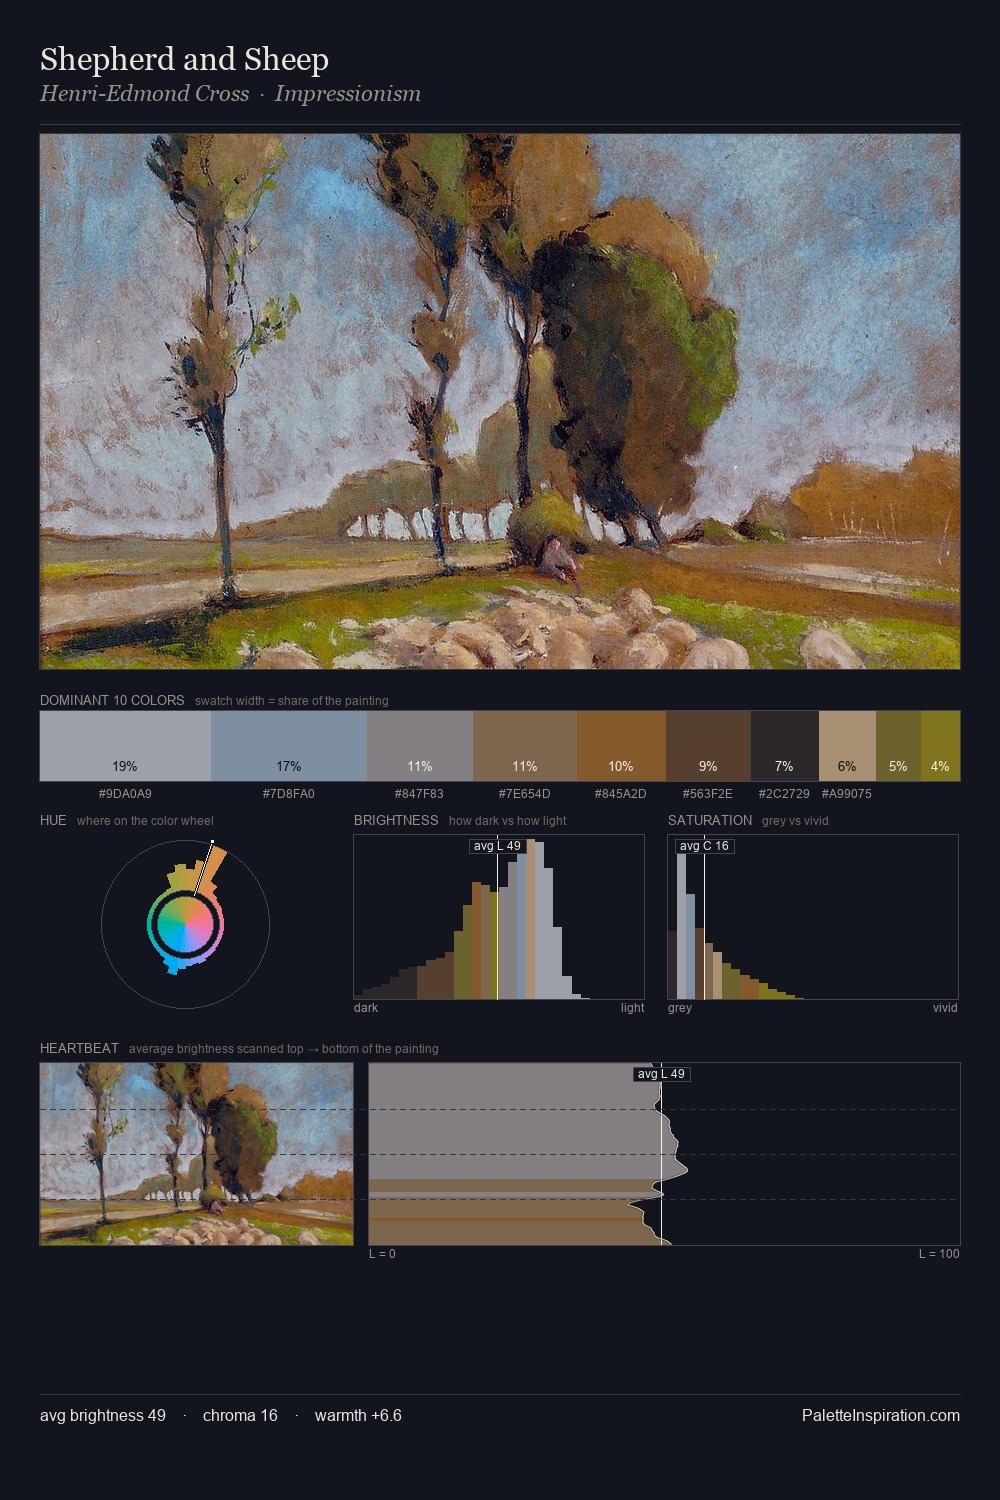The height and width of the screenshot is (1500, 1000).
Task: Click avg brightness 49 in footer
Action: pos(103,1415)
